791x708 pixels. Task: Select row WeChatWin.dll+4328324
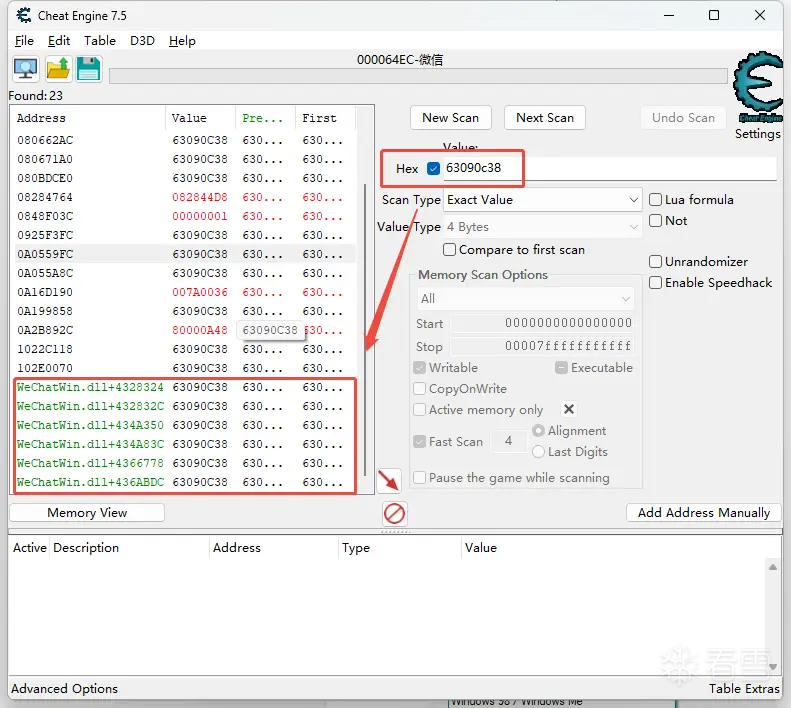(x=185, y=388)
